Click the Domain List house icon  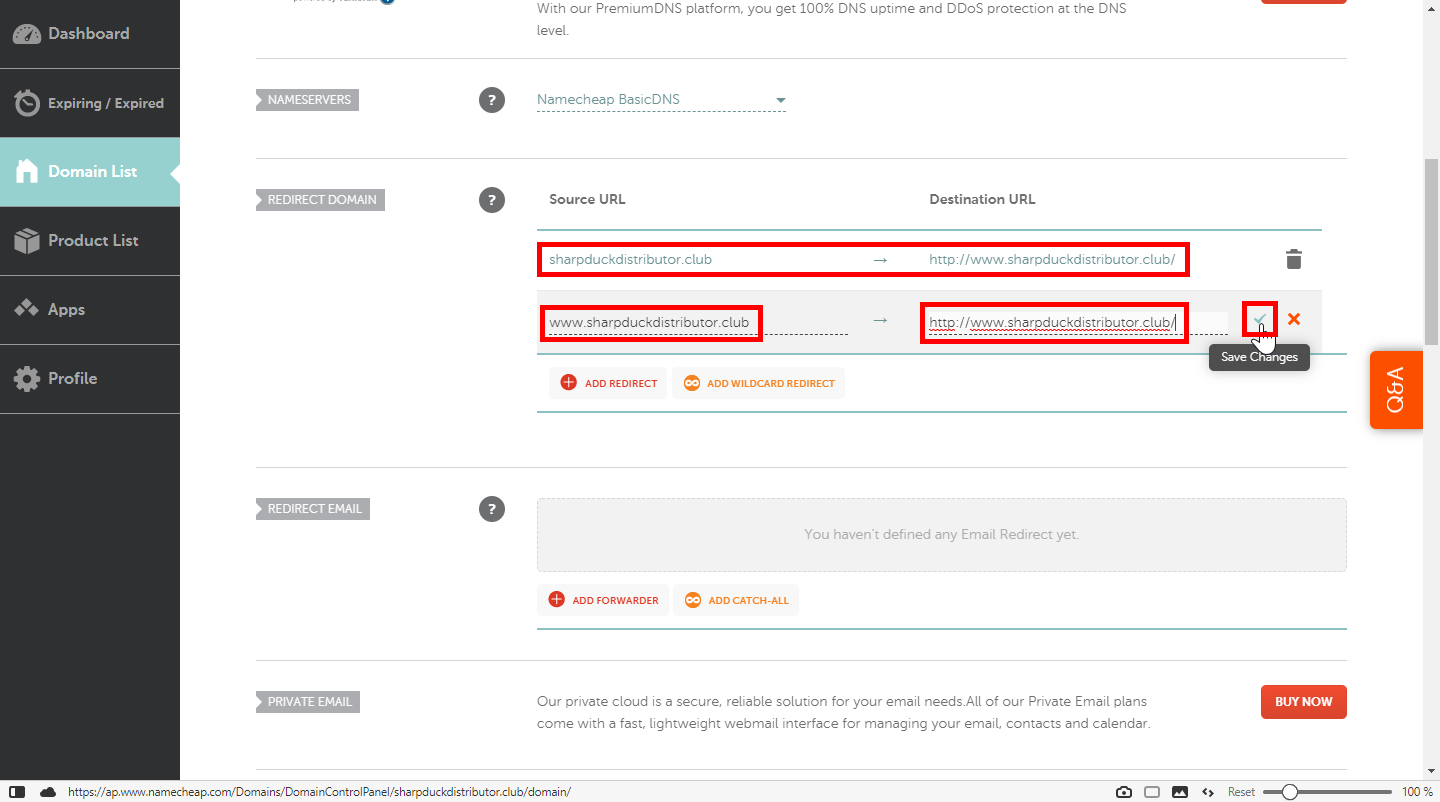27,171
